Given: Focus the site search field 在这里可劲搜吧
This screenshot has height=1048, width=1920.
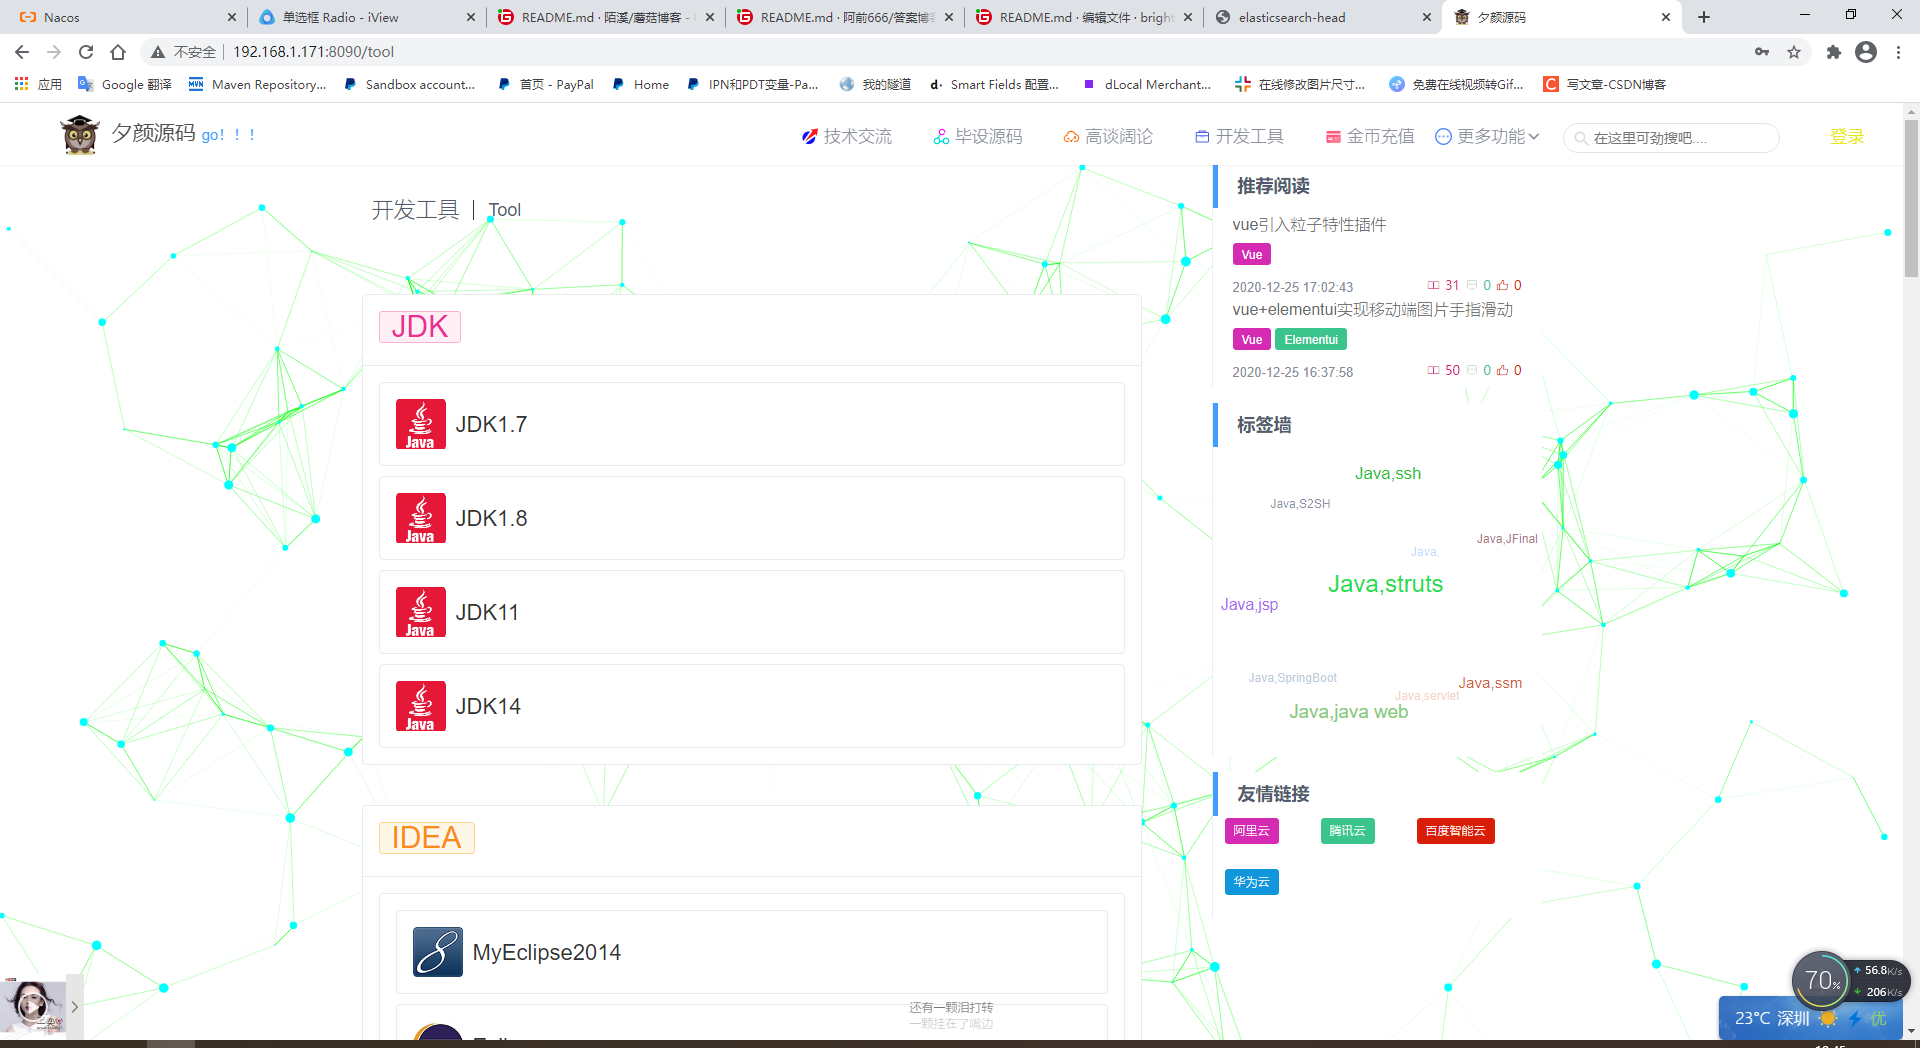Looking at the screenshot, I should tap(1672, 138).
